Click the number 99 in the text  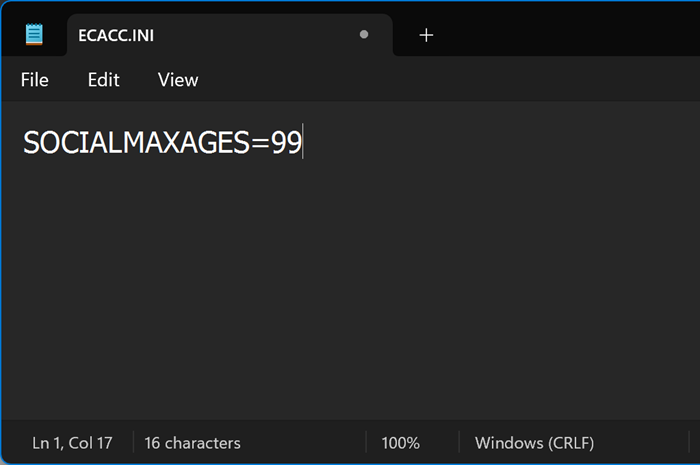[x=286, y=143]
